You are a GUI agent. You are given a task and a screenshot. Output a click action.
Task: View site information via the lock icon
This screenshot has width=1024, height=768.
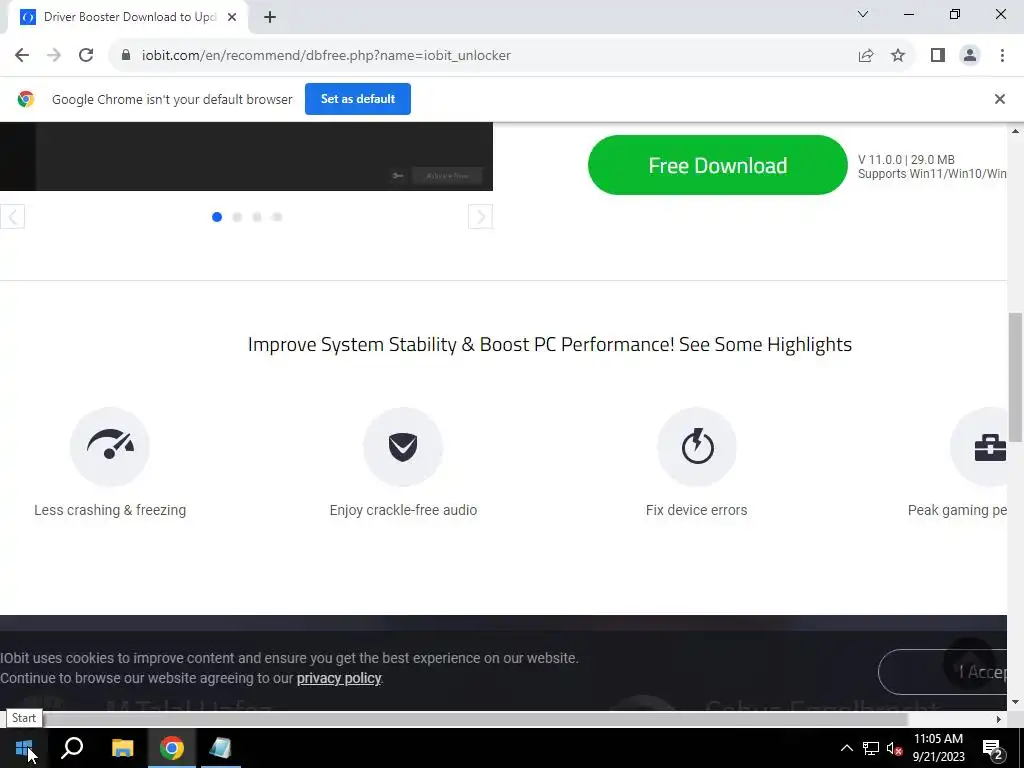pyautogui.click(x=126, y=56)
